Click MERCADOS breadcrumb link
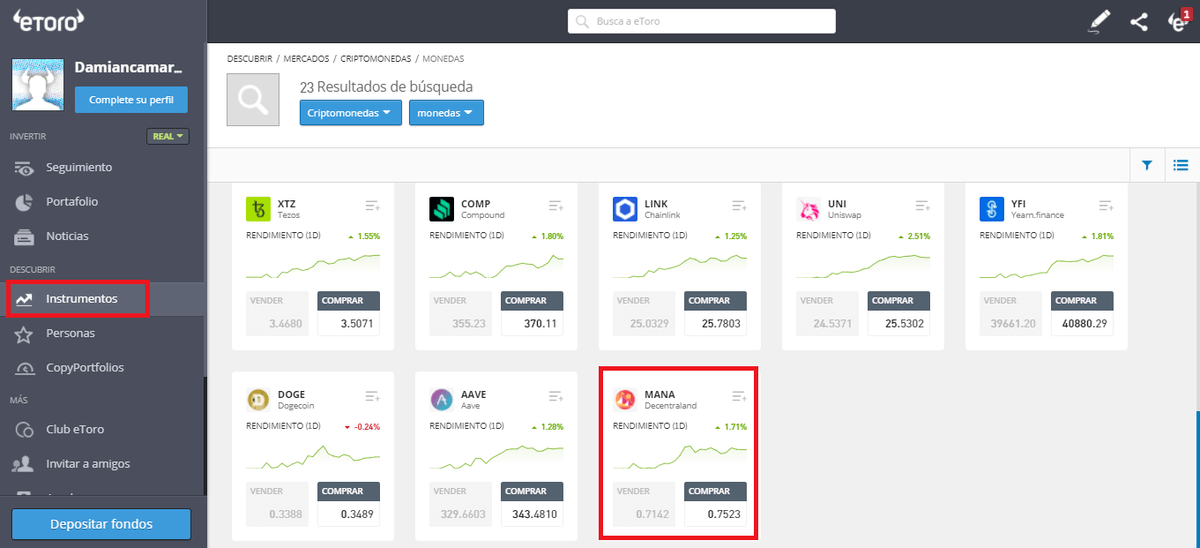Image resolution: width=1200 pixels, height=548 pixels. tap(306, 59)
